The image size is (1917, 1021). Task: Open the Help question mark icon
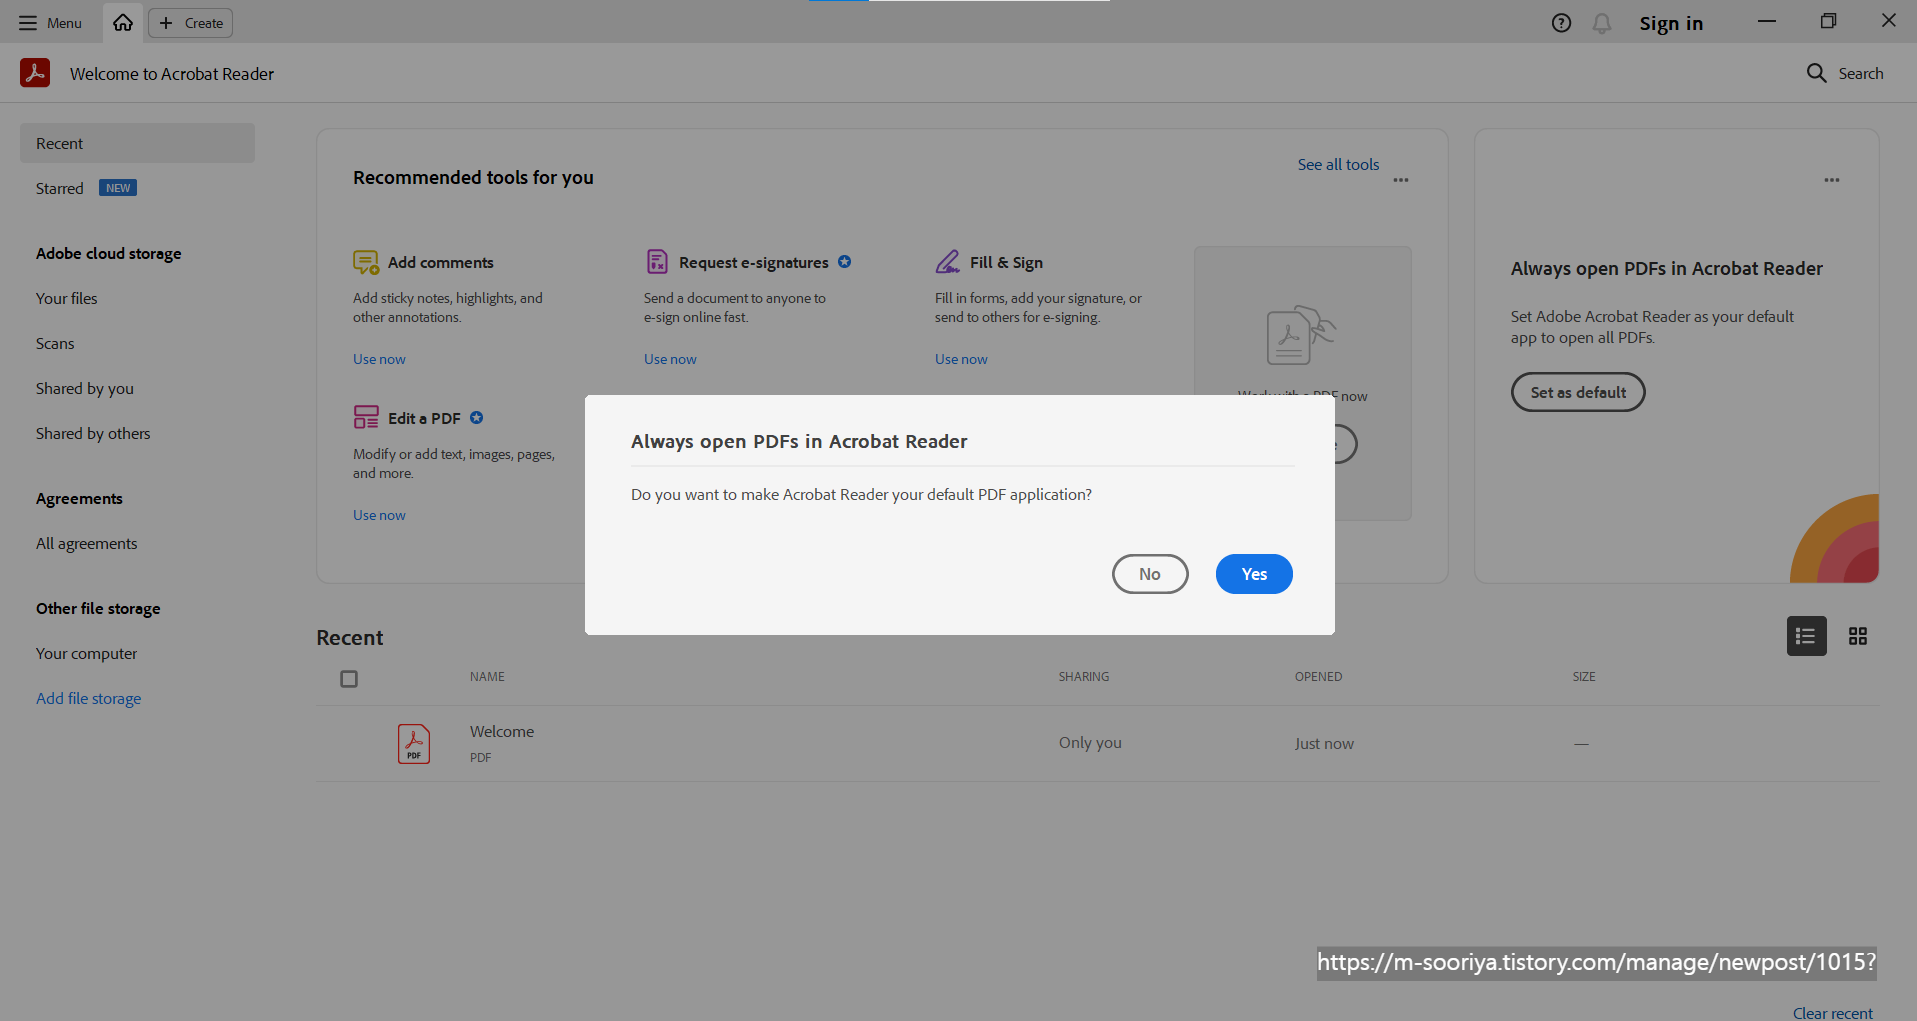(x=1561, y=23)
